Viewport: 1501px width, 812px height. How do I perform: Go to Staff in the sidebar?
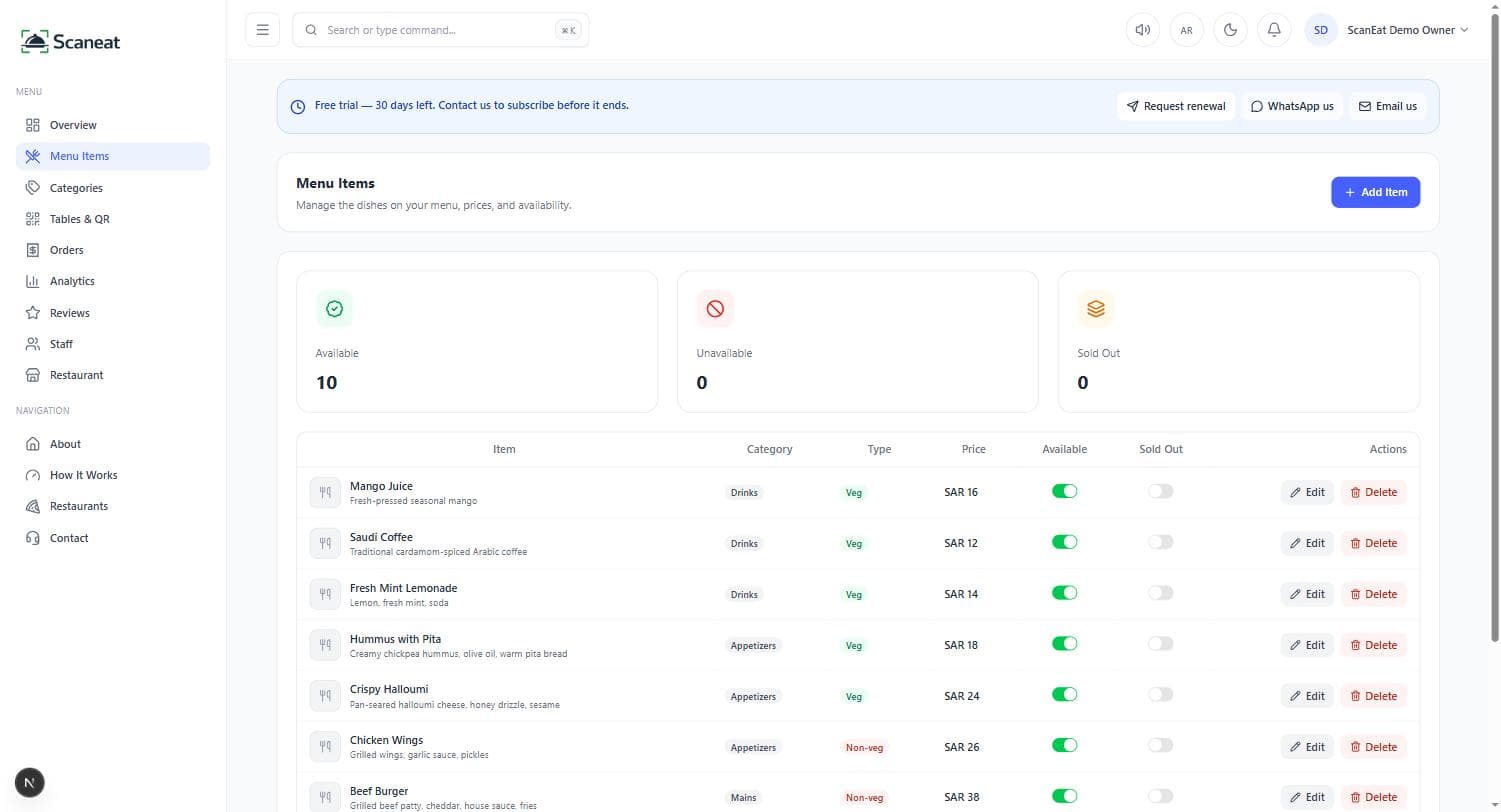[113, 344]
